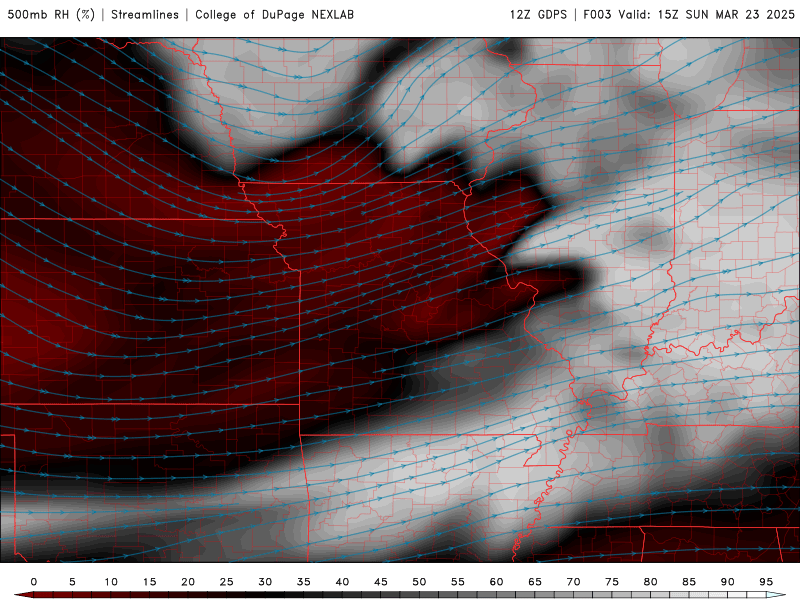Click the '60' value on the color scale

[x=496, y=582]
